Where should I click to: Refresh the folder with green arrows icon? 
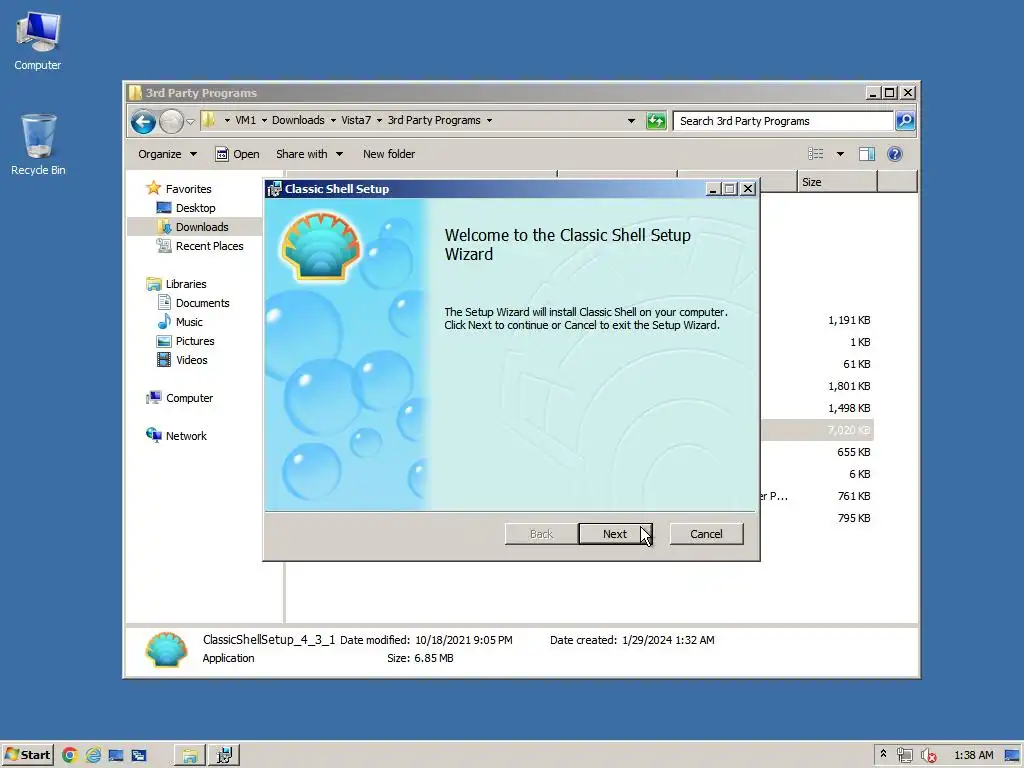(656, 121)
